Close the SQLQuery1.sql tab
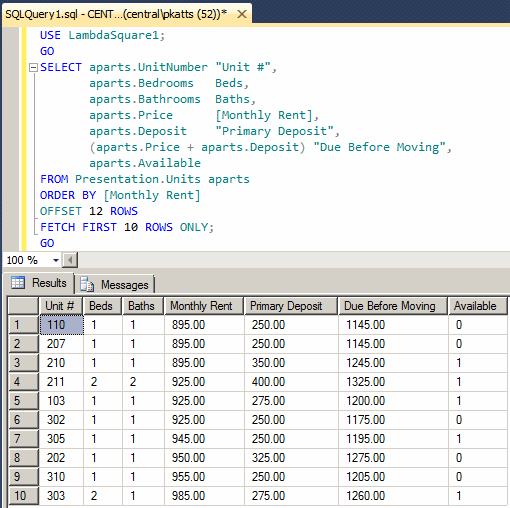This screenshot has height=508, width=510. 242,14
